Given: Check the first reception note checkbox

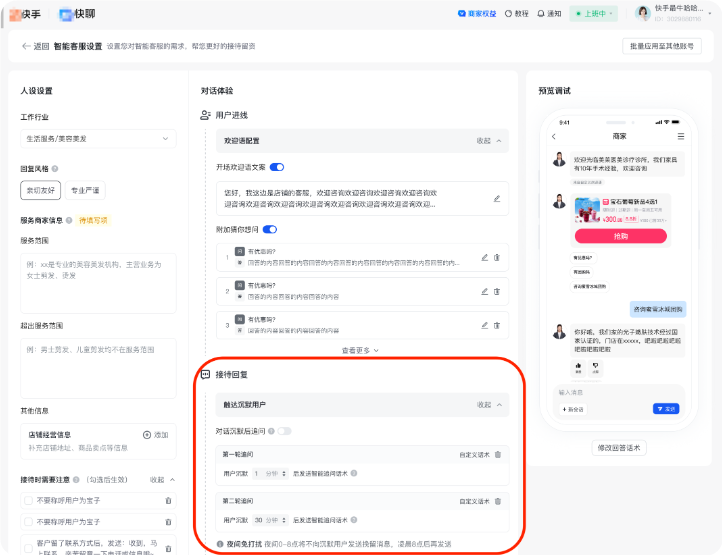Looking at the screenshot, I should tap(26, 500).
